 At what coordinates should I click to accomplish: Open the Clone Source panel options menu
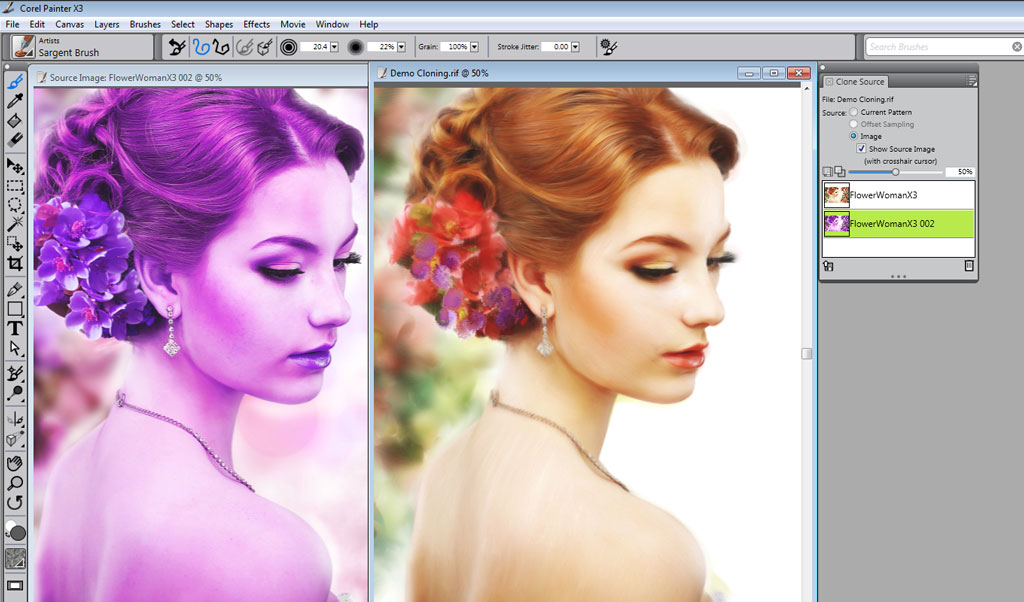(x=972, y=81)
